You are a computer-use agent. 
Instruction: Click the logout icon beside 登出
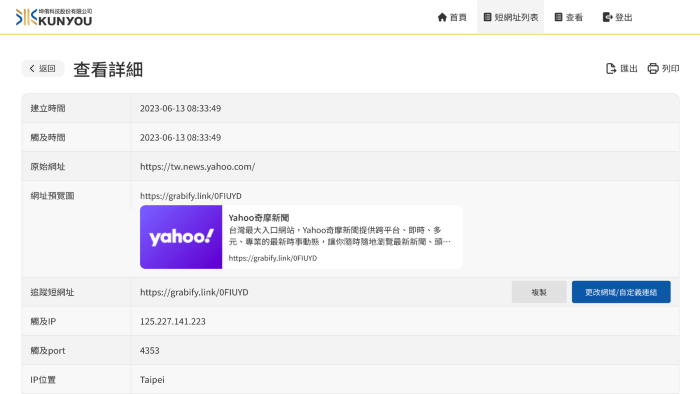607,17
